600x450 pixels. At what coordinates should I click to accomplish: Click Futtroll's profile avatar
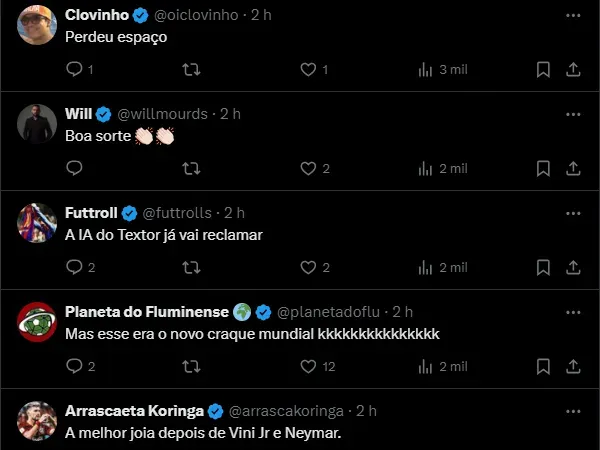[x=37, y=224]
